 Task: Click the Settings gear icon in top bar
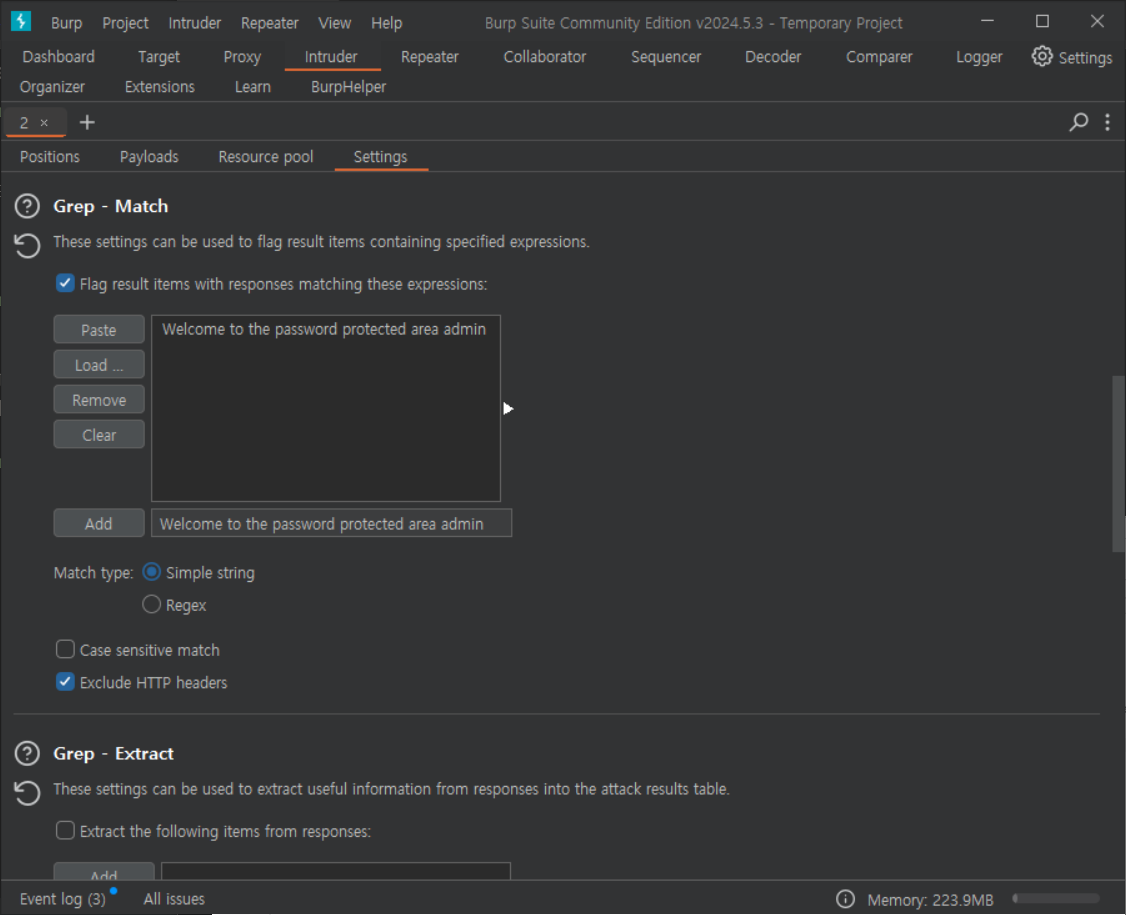point(1042,56)
